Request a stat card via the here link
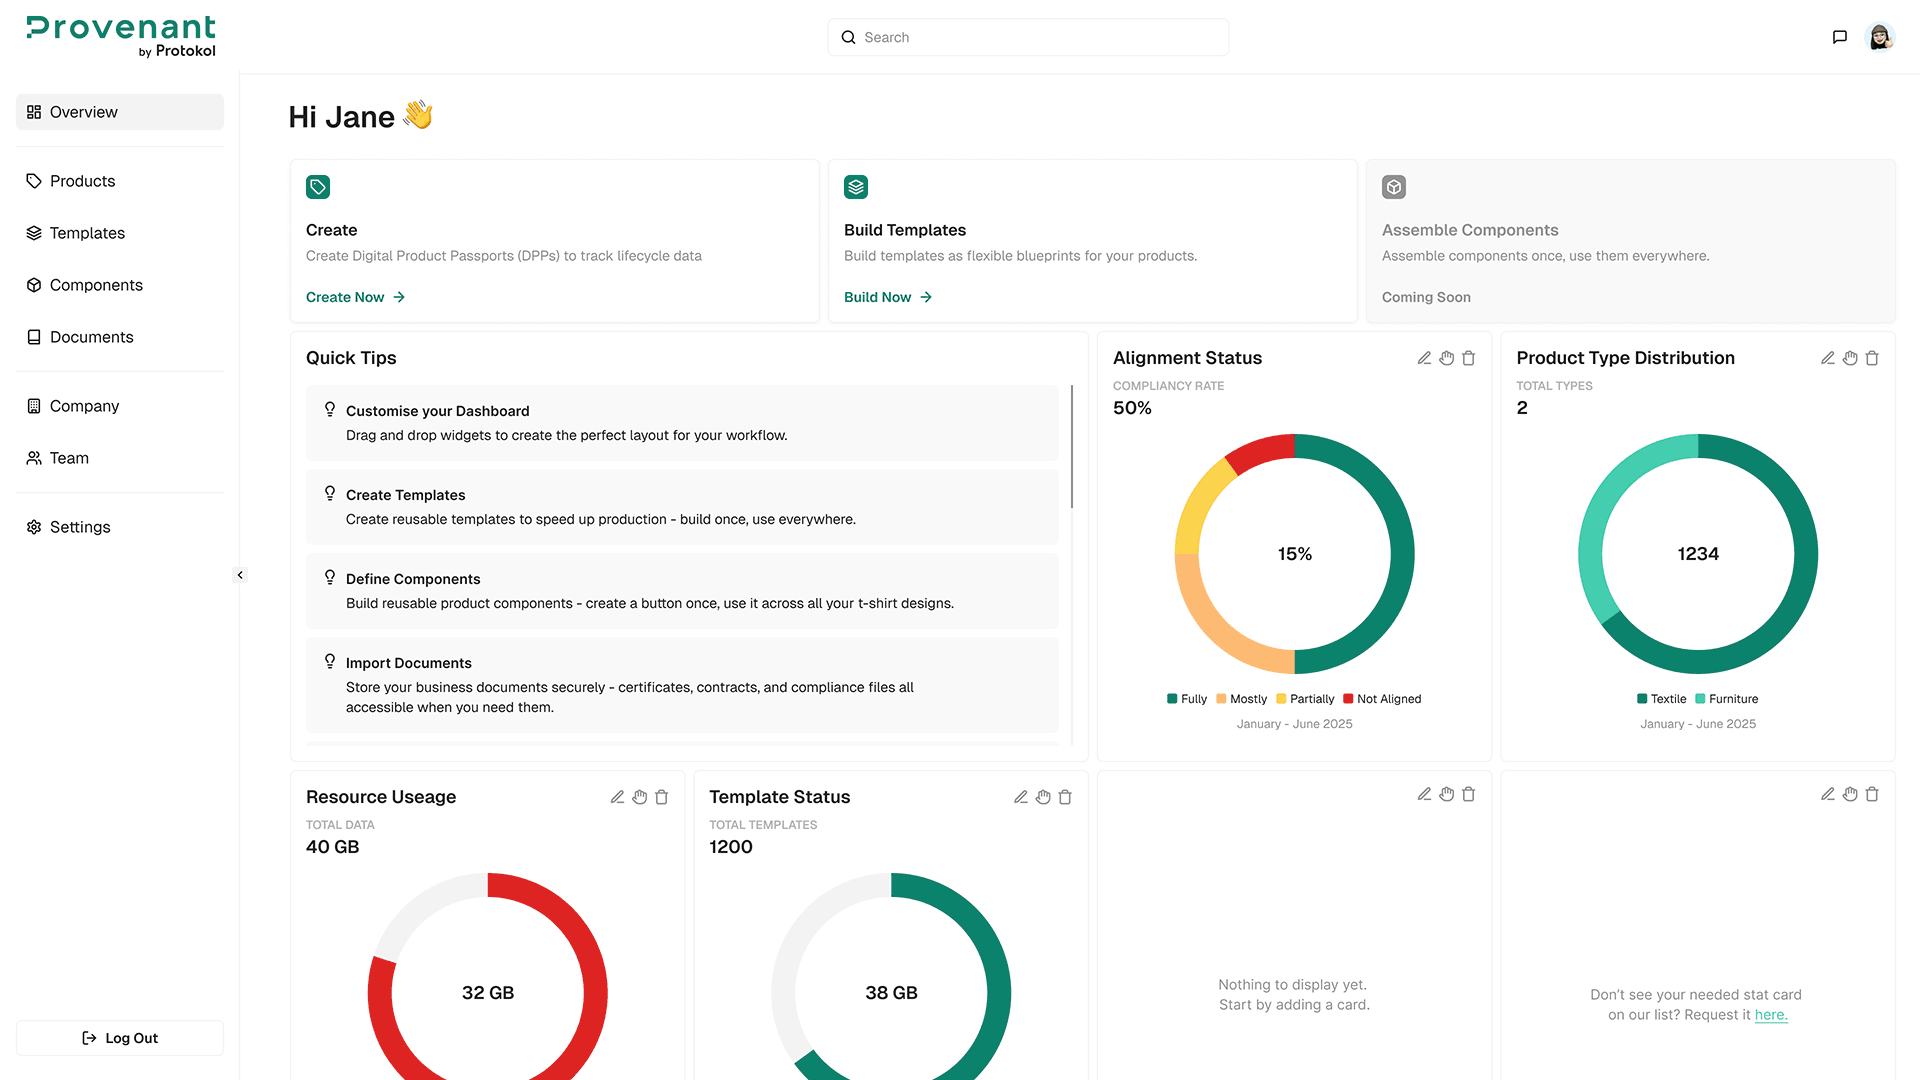This screenshot has height=1080, width=1920. (x=1771, y=1014)
